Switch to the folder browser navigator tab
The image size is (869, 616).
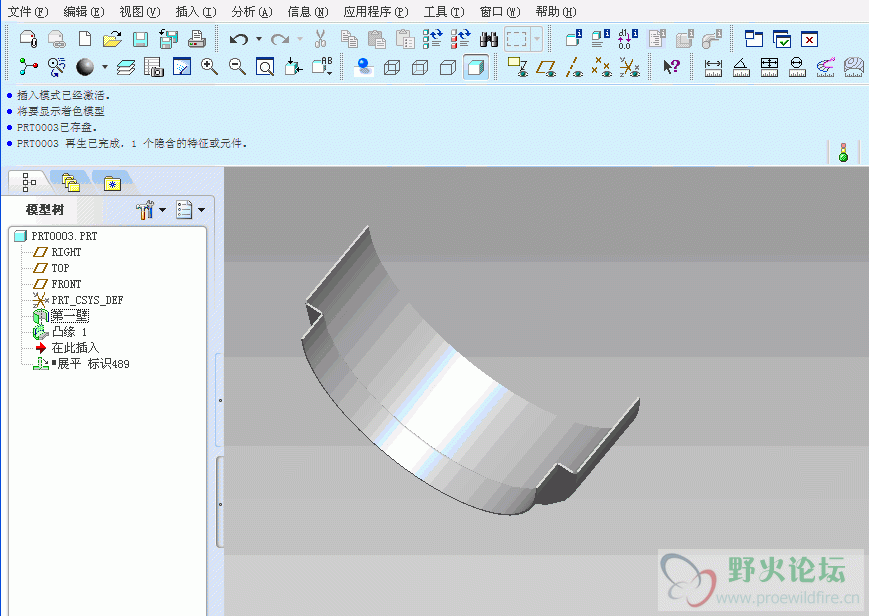coord(70,182)
